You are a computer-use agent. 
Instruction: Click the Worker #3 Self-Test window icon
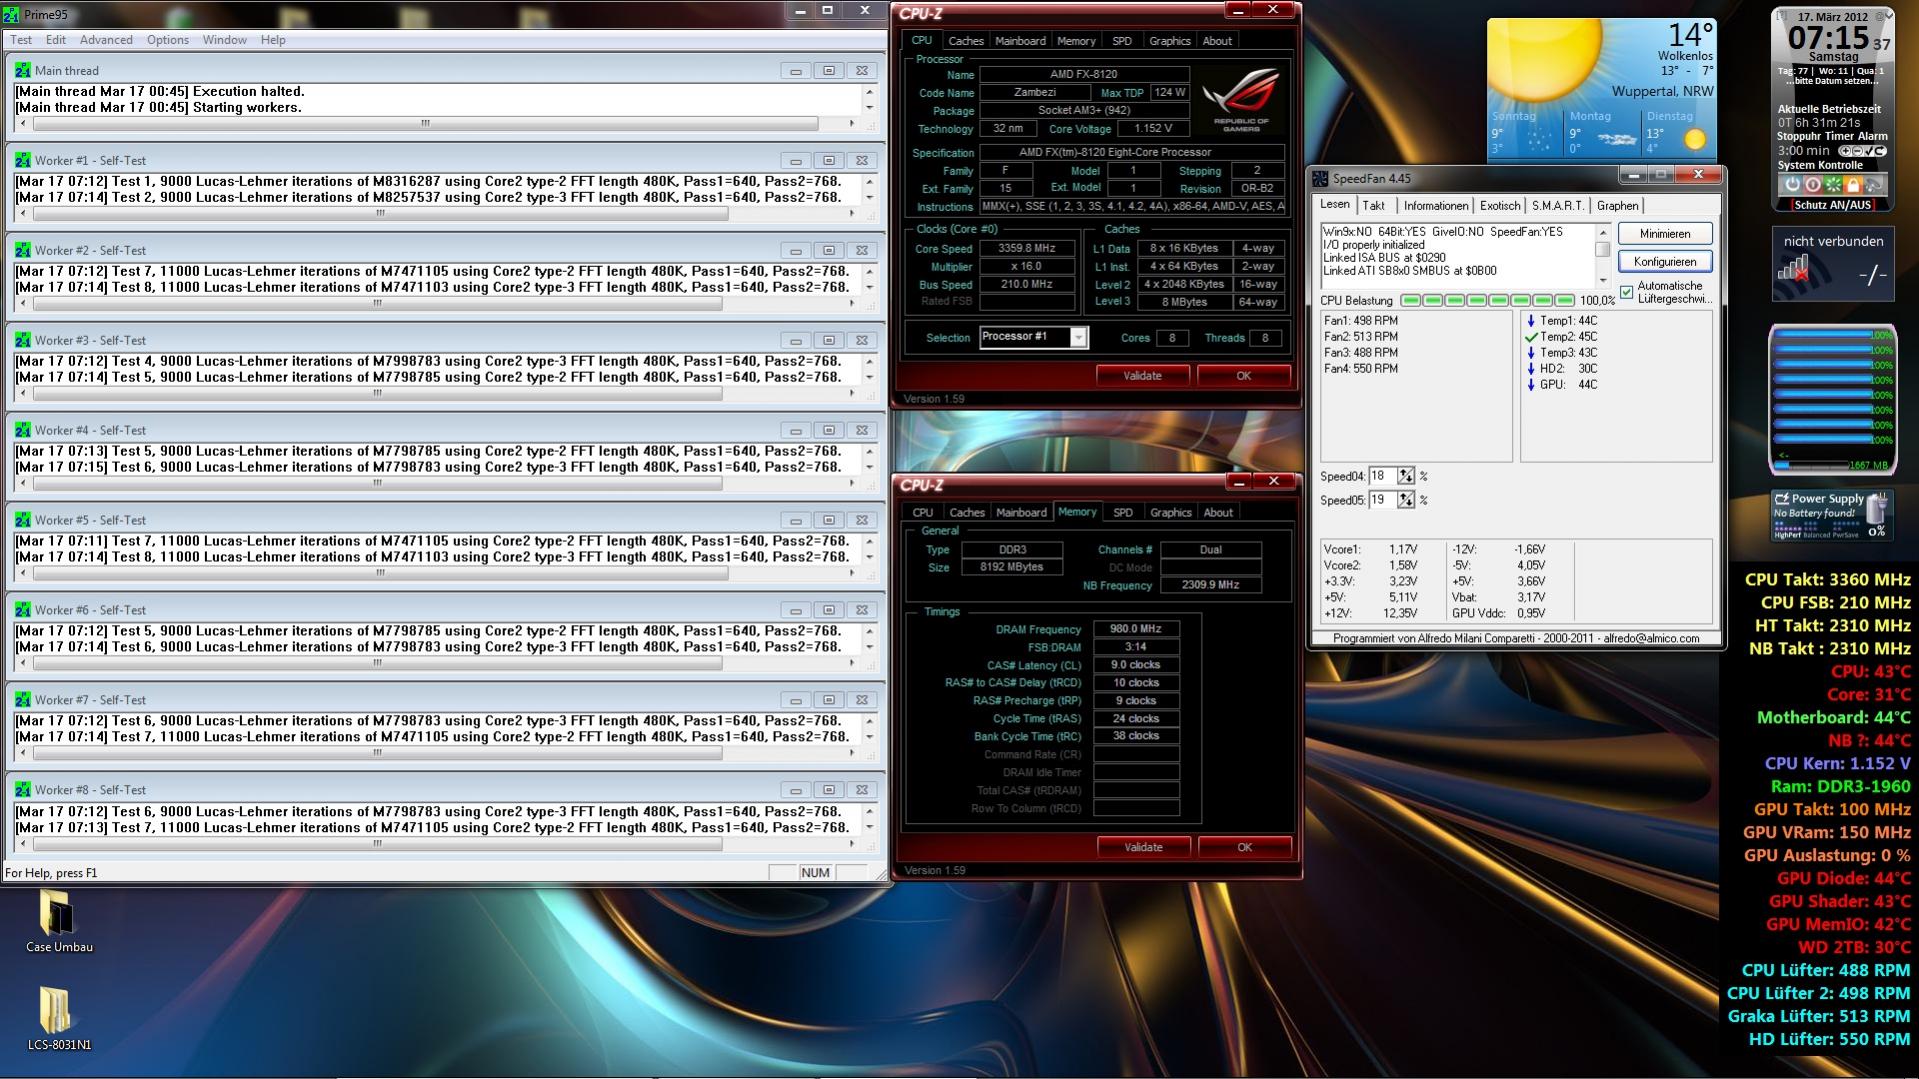(23, 340)
